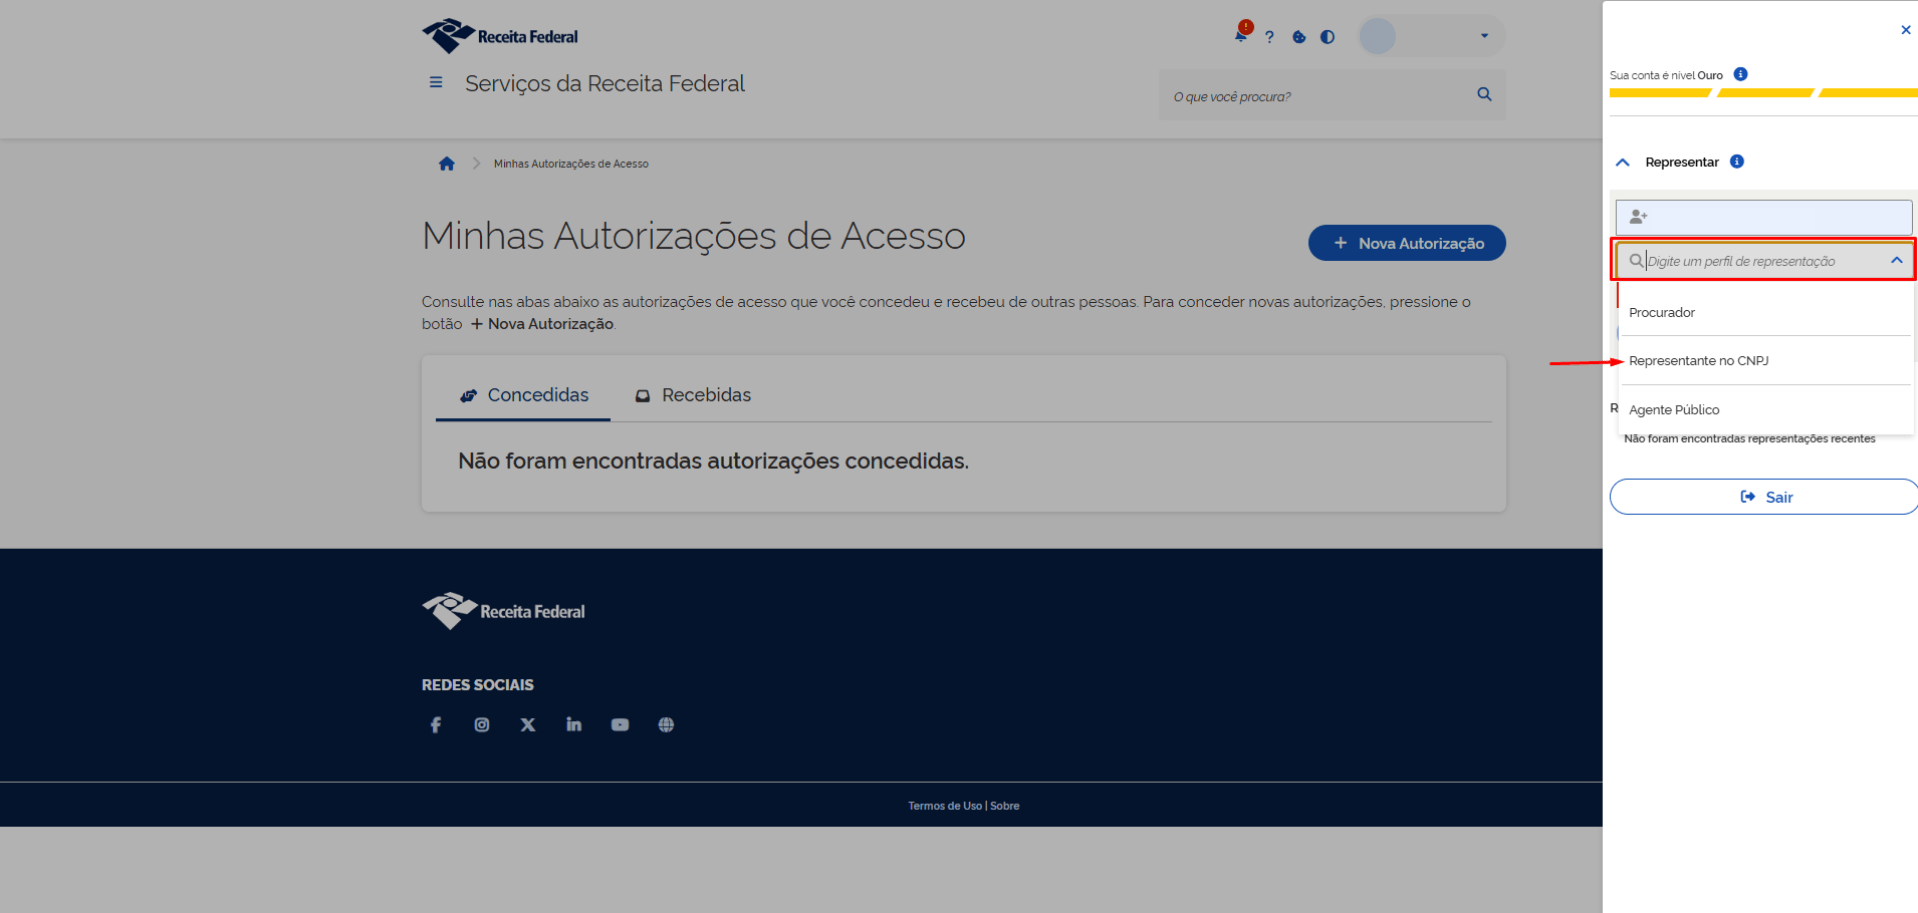Collapse the Representar section chevron
This screenshot has height=913, width=1918.
tap(1623, 162)
